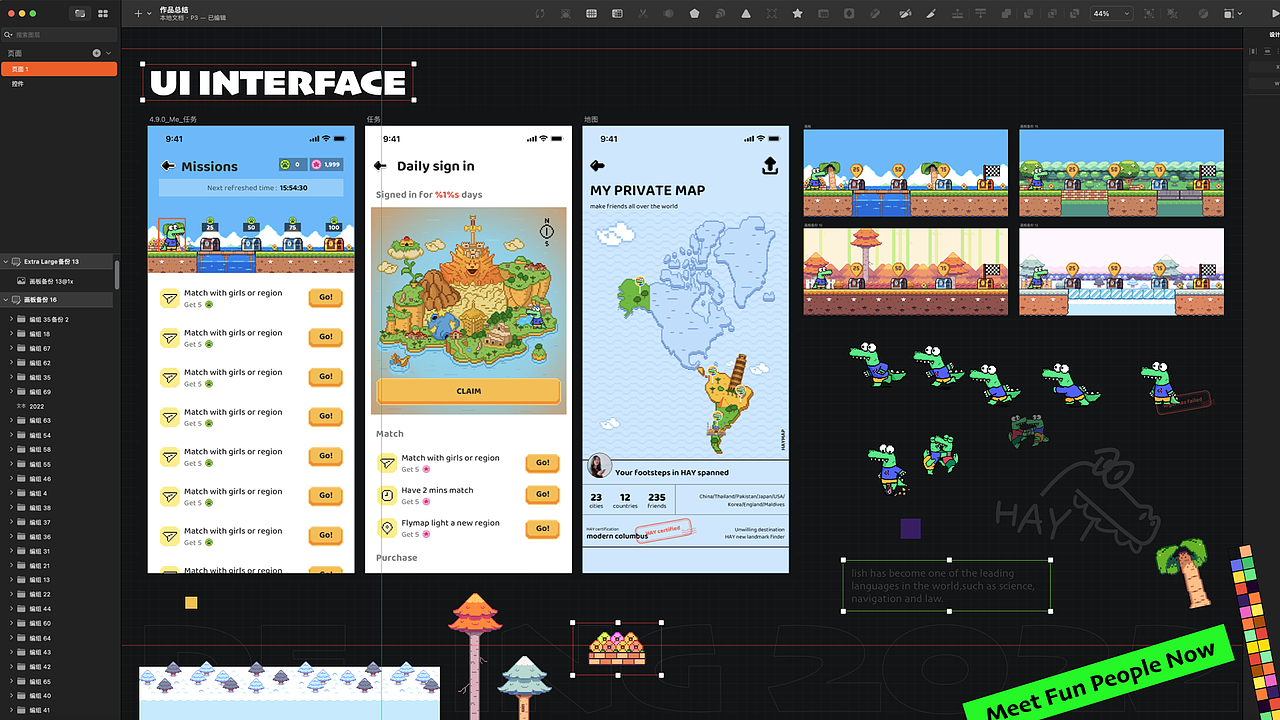1280x720 pixels.
Task: Click the purple square swatch on canvas
Action: click(x=910, y=529)
